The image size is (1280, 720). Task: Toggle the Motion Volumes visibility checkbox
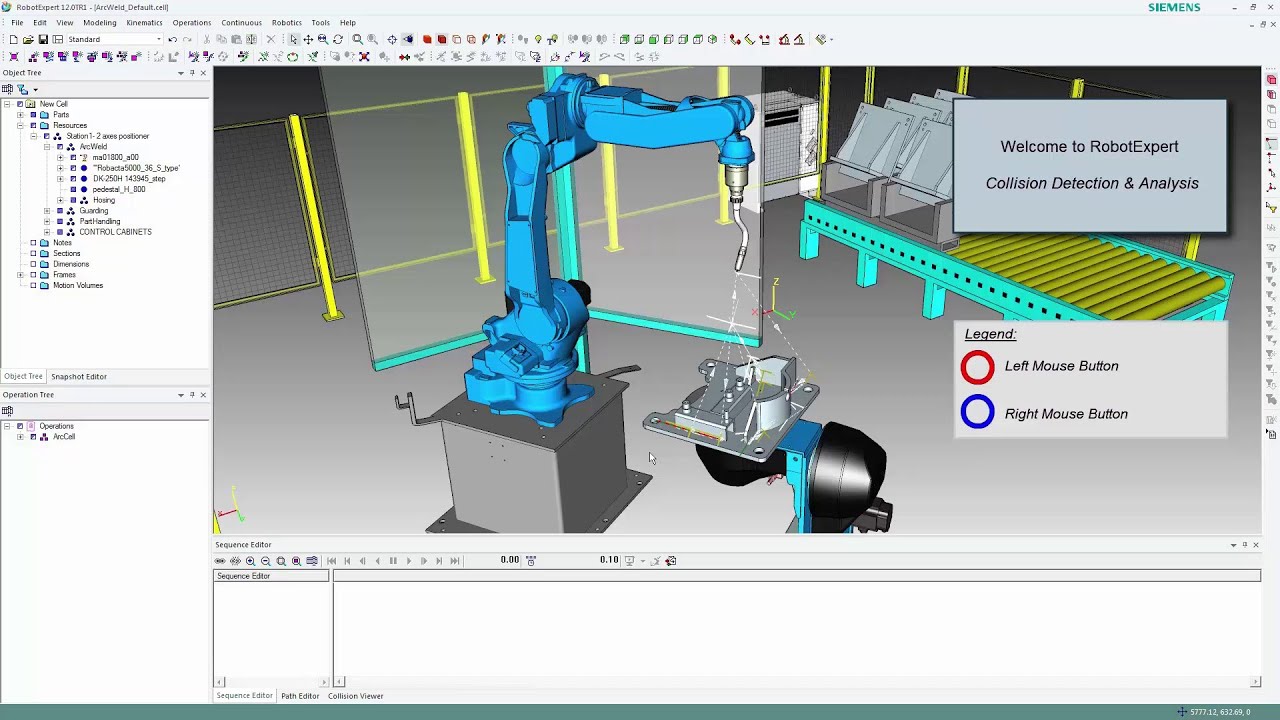coord(33,285)
